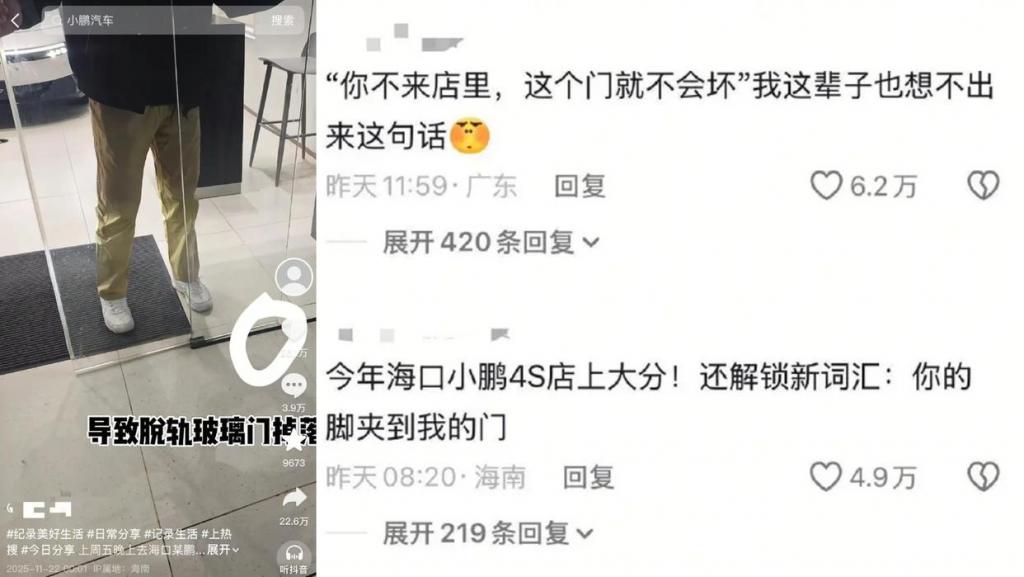Like the Hainan comment with 4.9万 heart
Viewport: 1024px width, 577px height.
click(x=825, y=476)
